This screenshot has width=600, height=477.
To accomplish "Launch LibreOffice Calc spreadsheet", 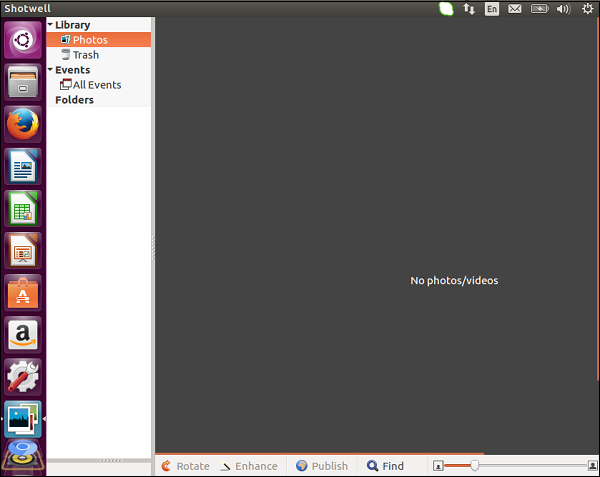I will [x=23, y=208].
